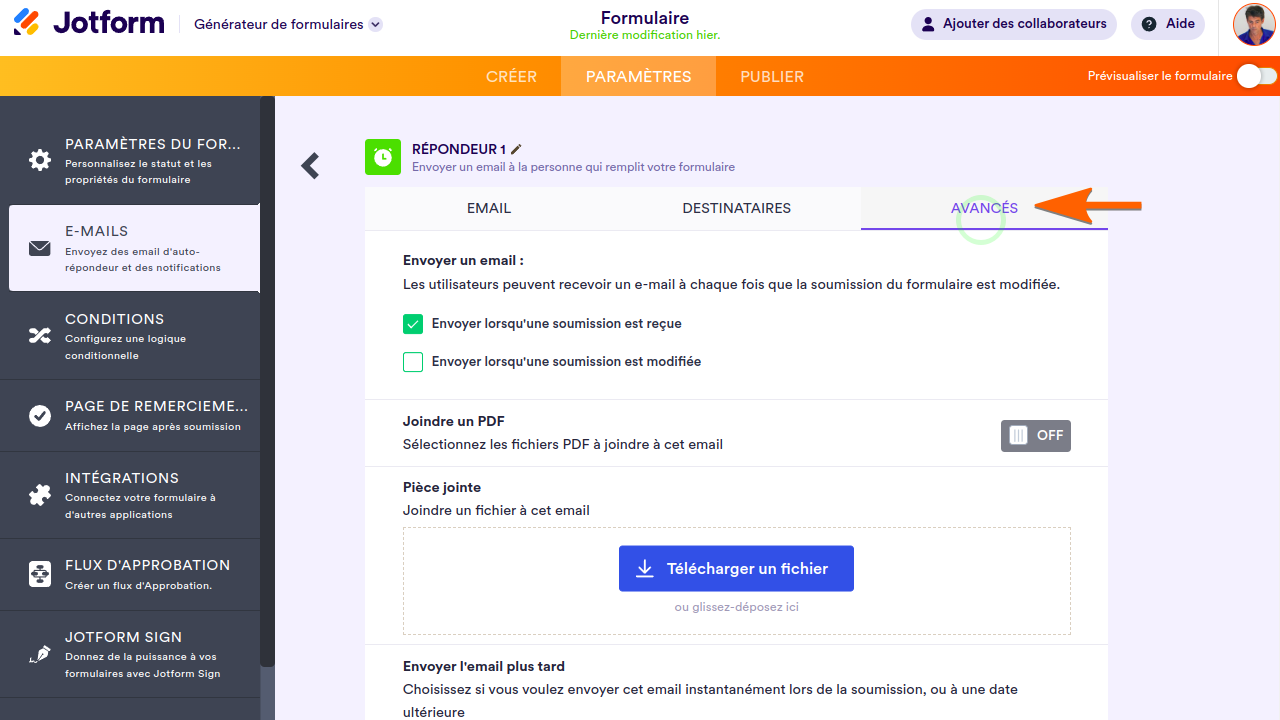The width and height of the screenshot is (1280, 720).
Task: Switch to the Destinataires tab
Action: click(x=736, y=209)
